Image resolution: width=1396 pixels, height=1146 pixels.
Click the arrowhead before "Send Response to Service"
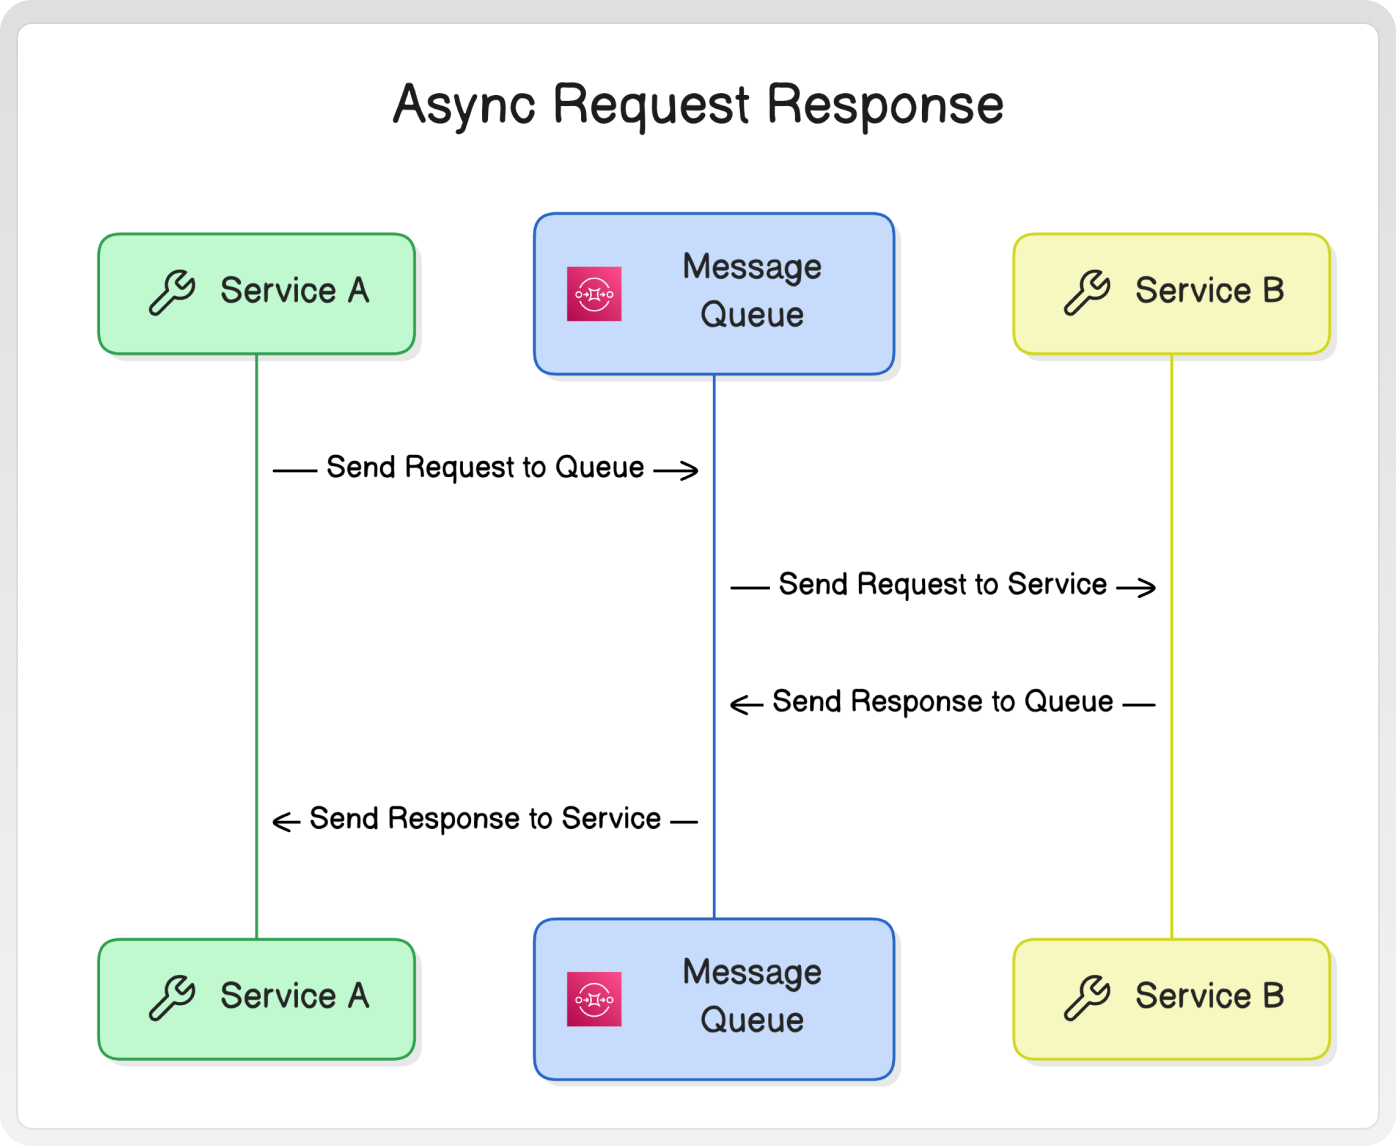(x=283, y=822)
